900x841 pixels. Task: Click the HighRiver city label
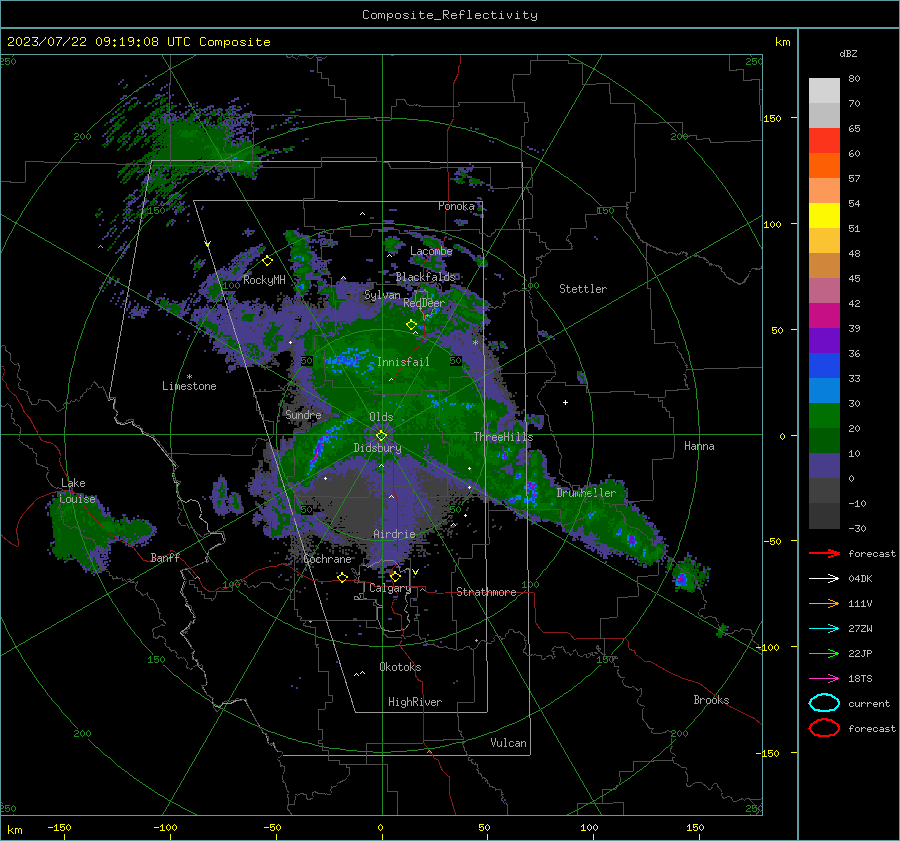415,702
